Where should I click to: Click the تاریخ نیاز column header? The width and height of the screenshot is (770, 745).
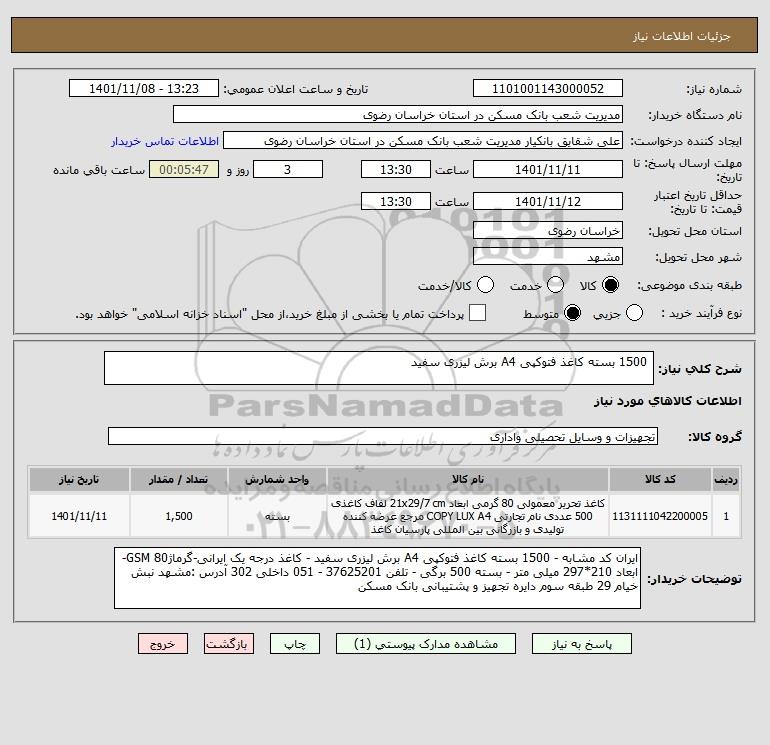tap(79, 479)
